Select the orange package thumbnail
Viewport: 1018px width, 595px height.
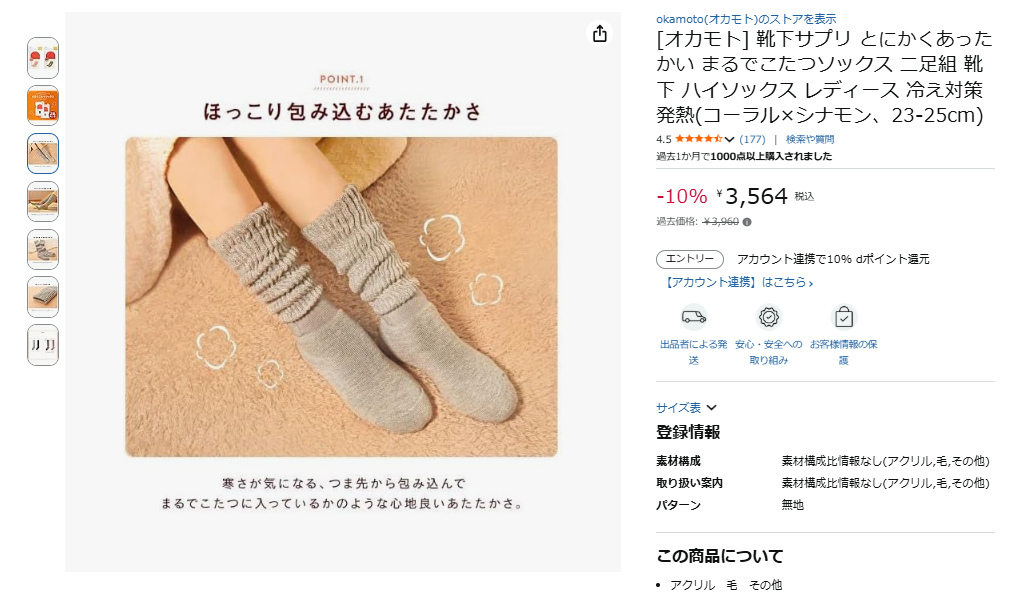click(43, 105)
